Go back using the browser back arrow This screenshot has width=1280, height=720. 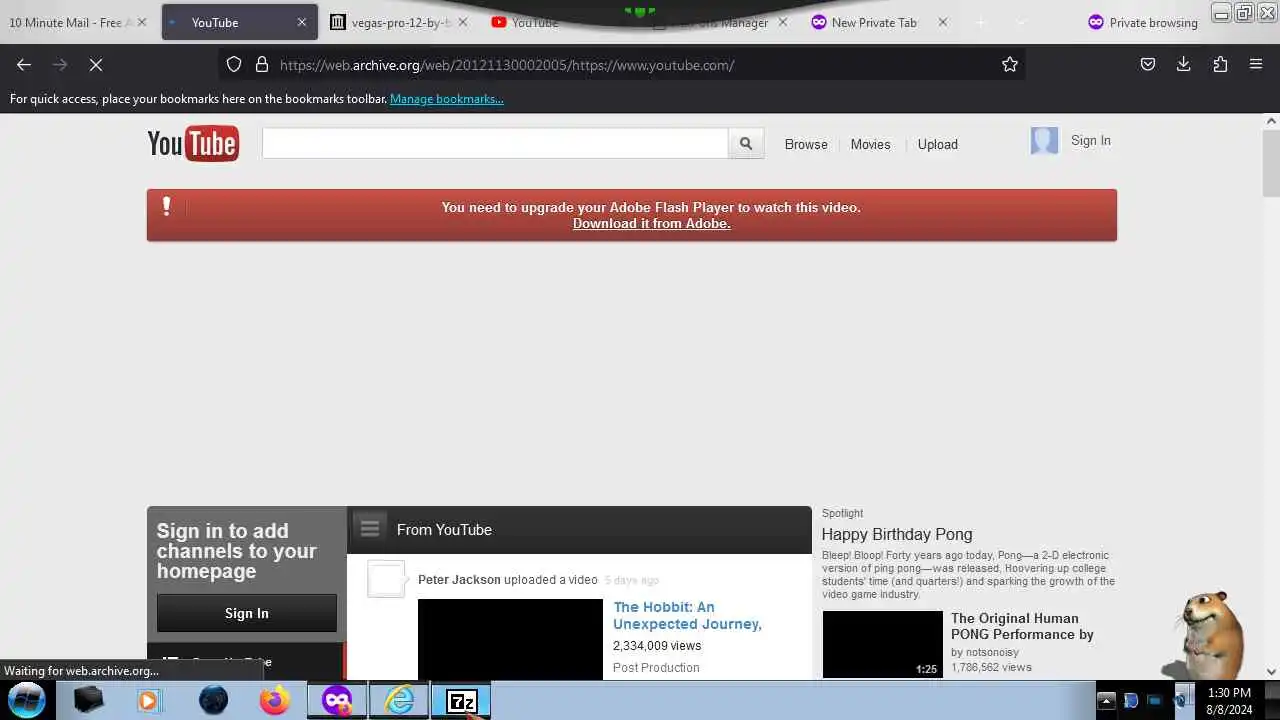tap(24, 64)
